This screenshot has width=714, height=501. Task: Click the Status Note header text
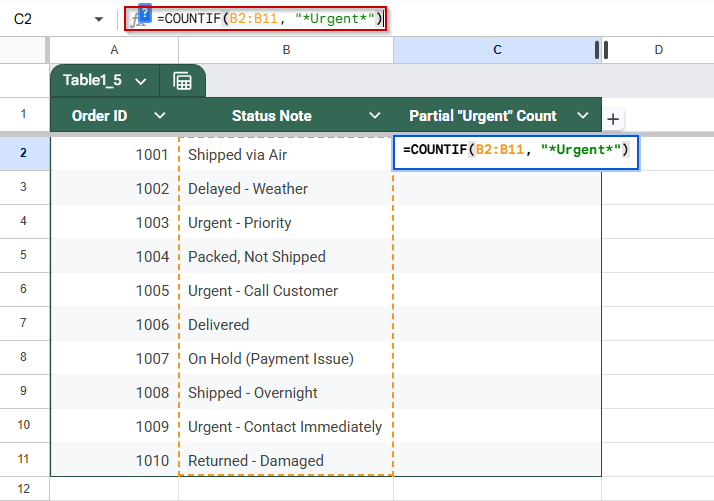tap(272, 116)
